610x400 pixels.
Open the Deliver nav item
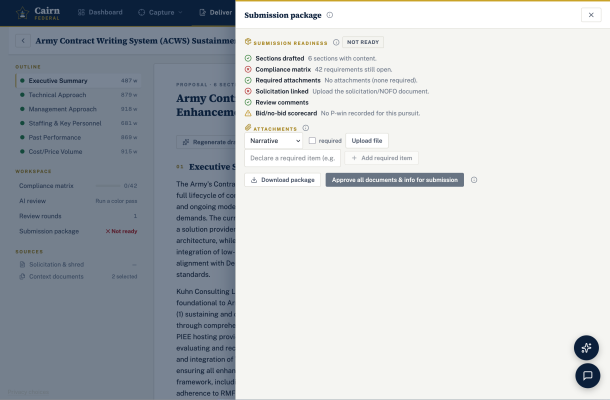pos(216,12)
